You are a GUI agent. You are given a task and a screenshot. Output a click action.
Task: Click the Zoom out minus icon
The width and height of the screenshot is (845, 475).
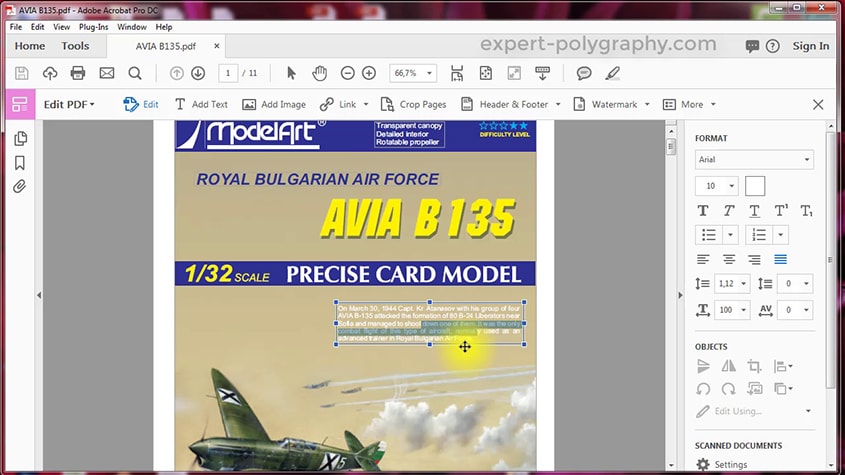[x=348, y=73]
